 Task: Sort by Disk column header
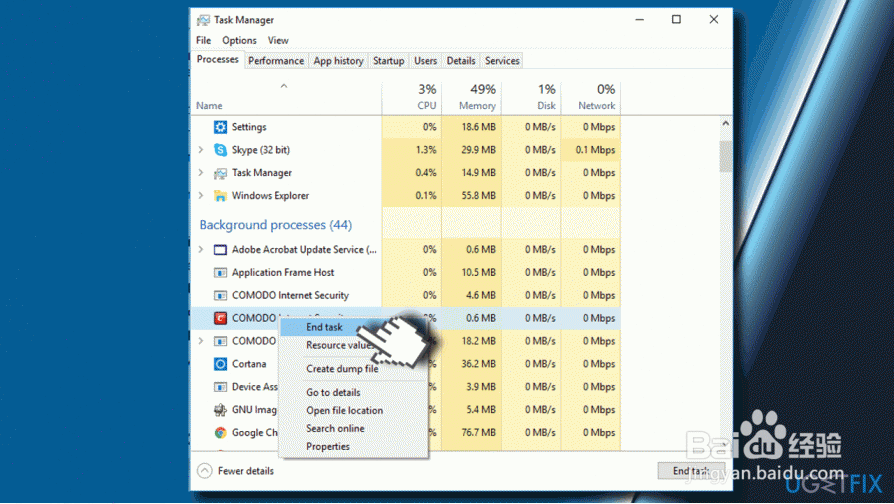point(531,97)
